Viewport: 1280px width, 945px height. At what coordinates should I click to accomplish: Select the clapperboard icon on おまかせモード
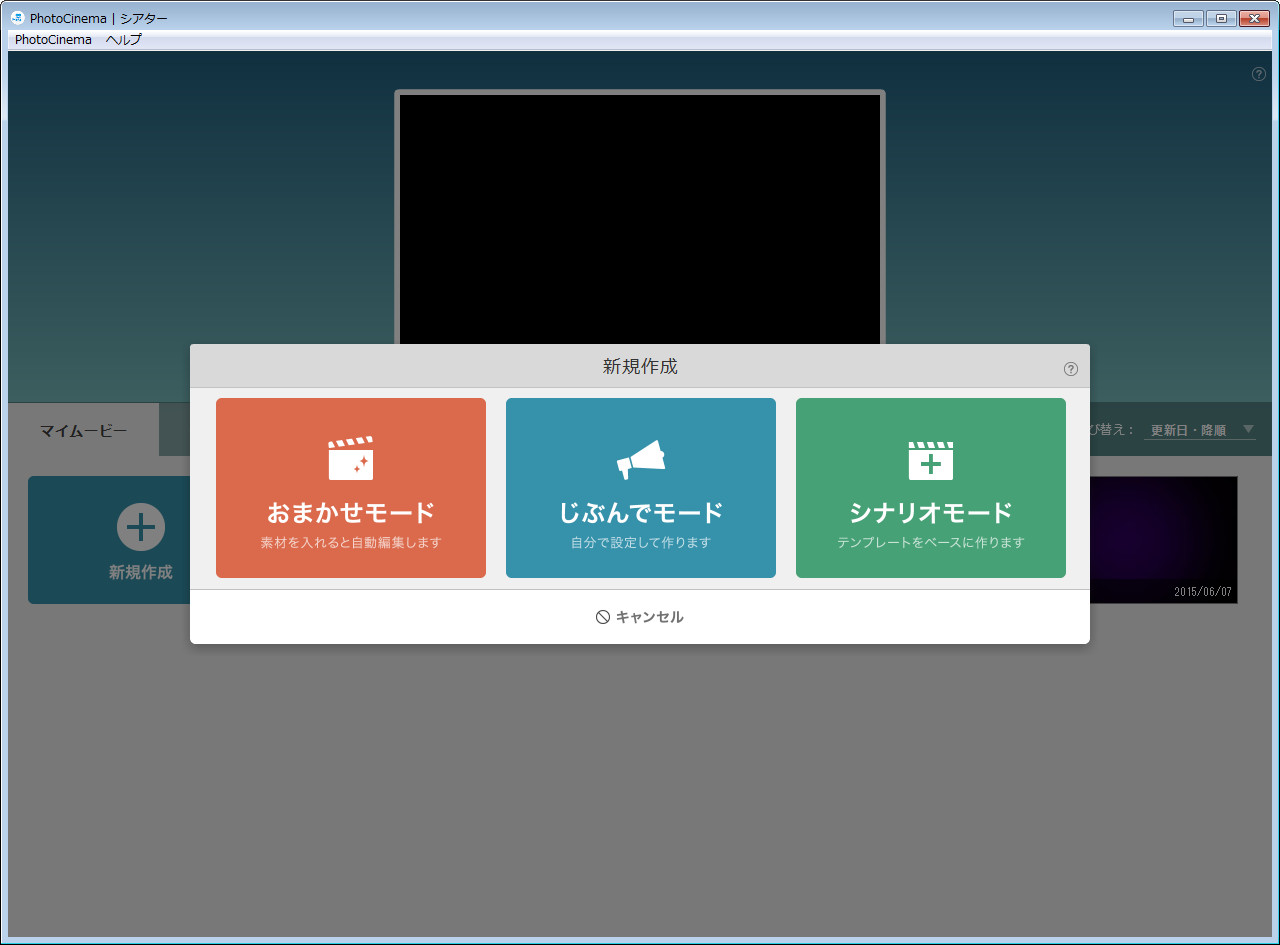(350, 458)
